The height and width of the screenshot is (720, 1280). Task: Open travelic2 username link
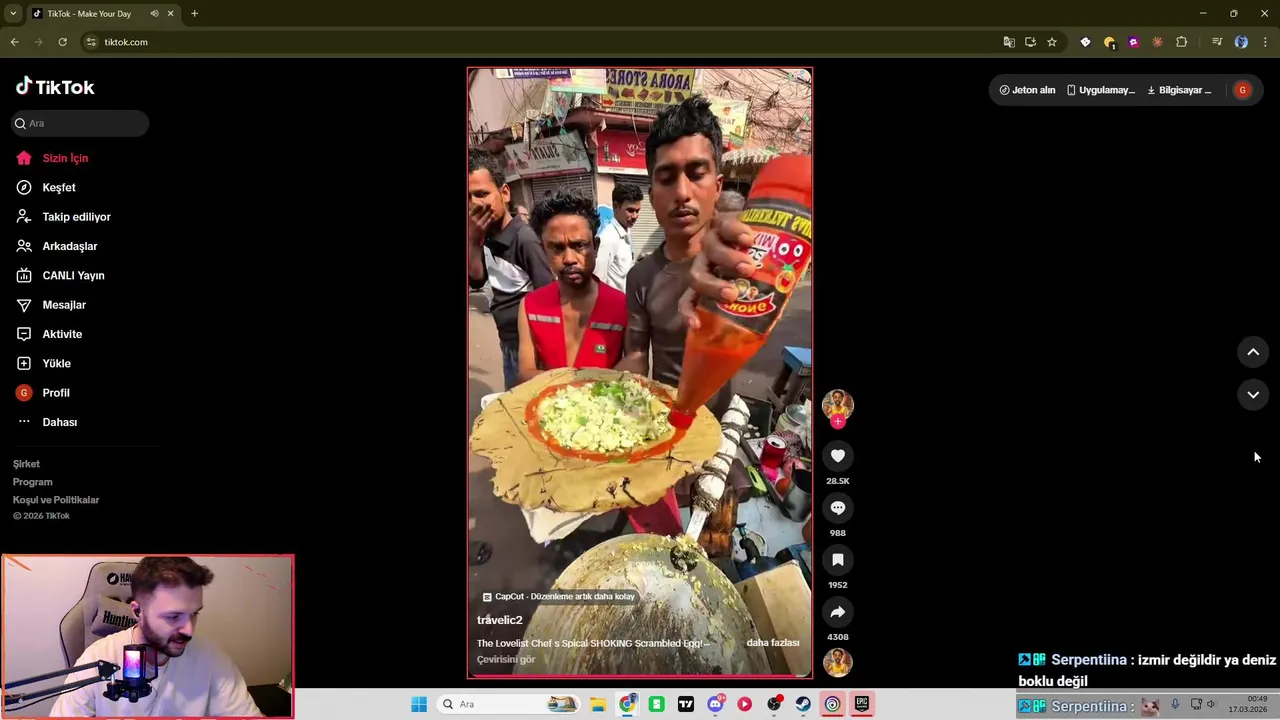pyautogui.click(x=500, y=620)
